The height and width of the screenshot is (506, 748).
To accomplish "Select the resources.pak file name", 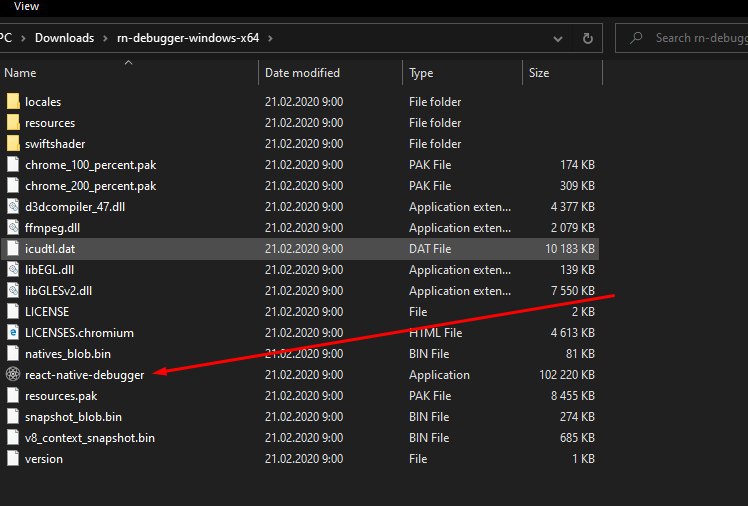I will tap(61, 396).
